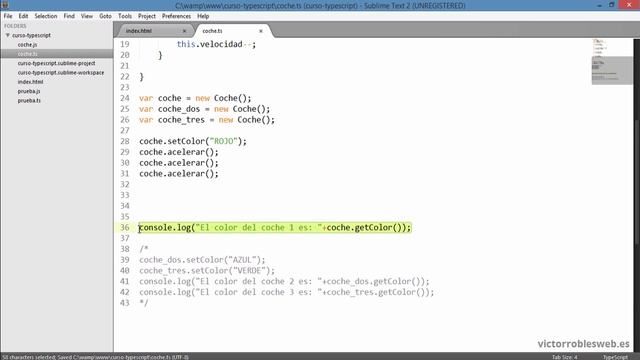Change TypeScript syntax in status bar

coord(616,357)
